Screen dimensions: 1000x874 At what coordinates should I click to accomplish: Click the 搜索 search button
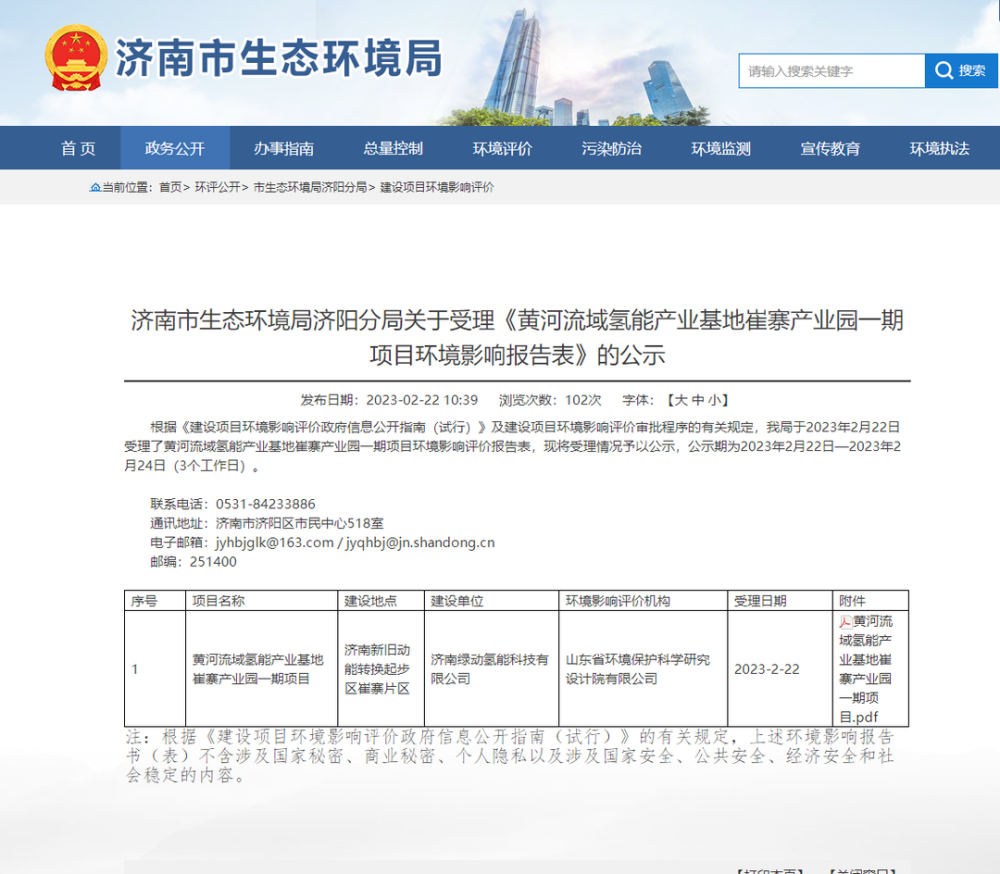(x=961, y=71)
